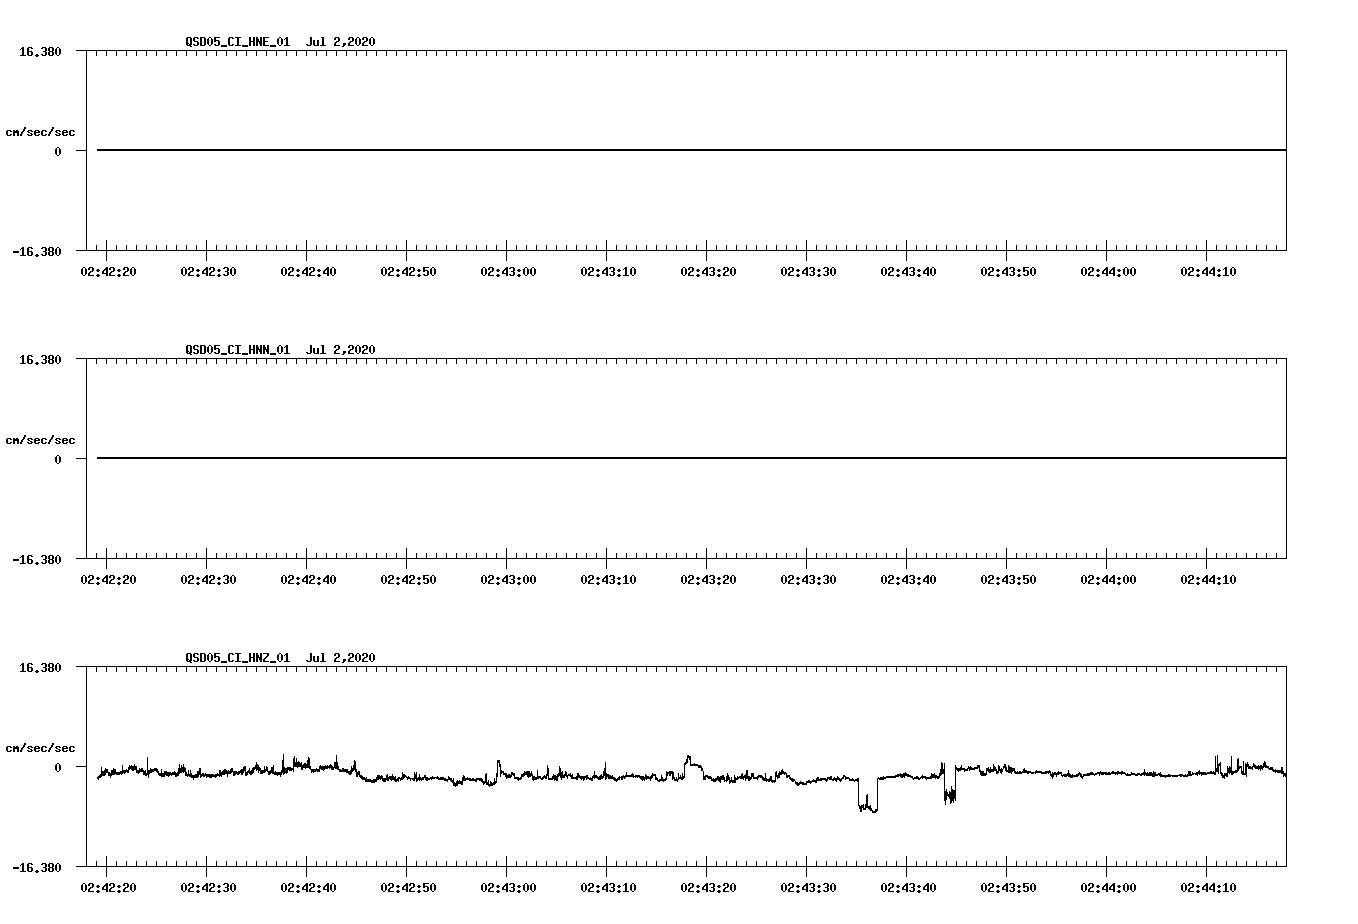The width and height of the screenshot is (1358, 924).
Task: Click the QSD05_CI_HNZ_01 channel title
Action: pyautogui.click(x=238, y=658)
